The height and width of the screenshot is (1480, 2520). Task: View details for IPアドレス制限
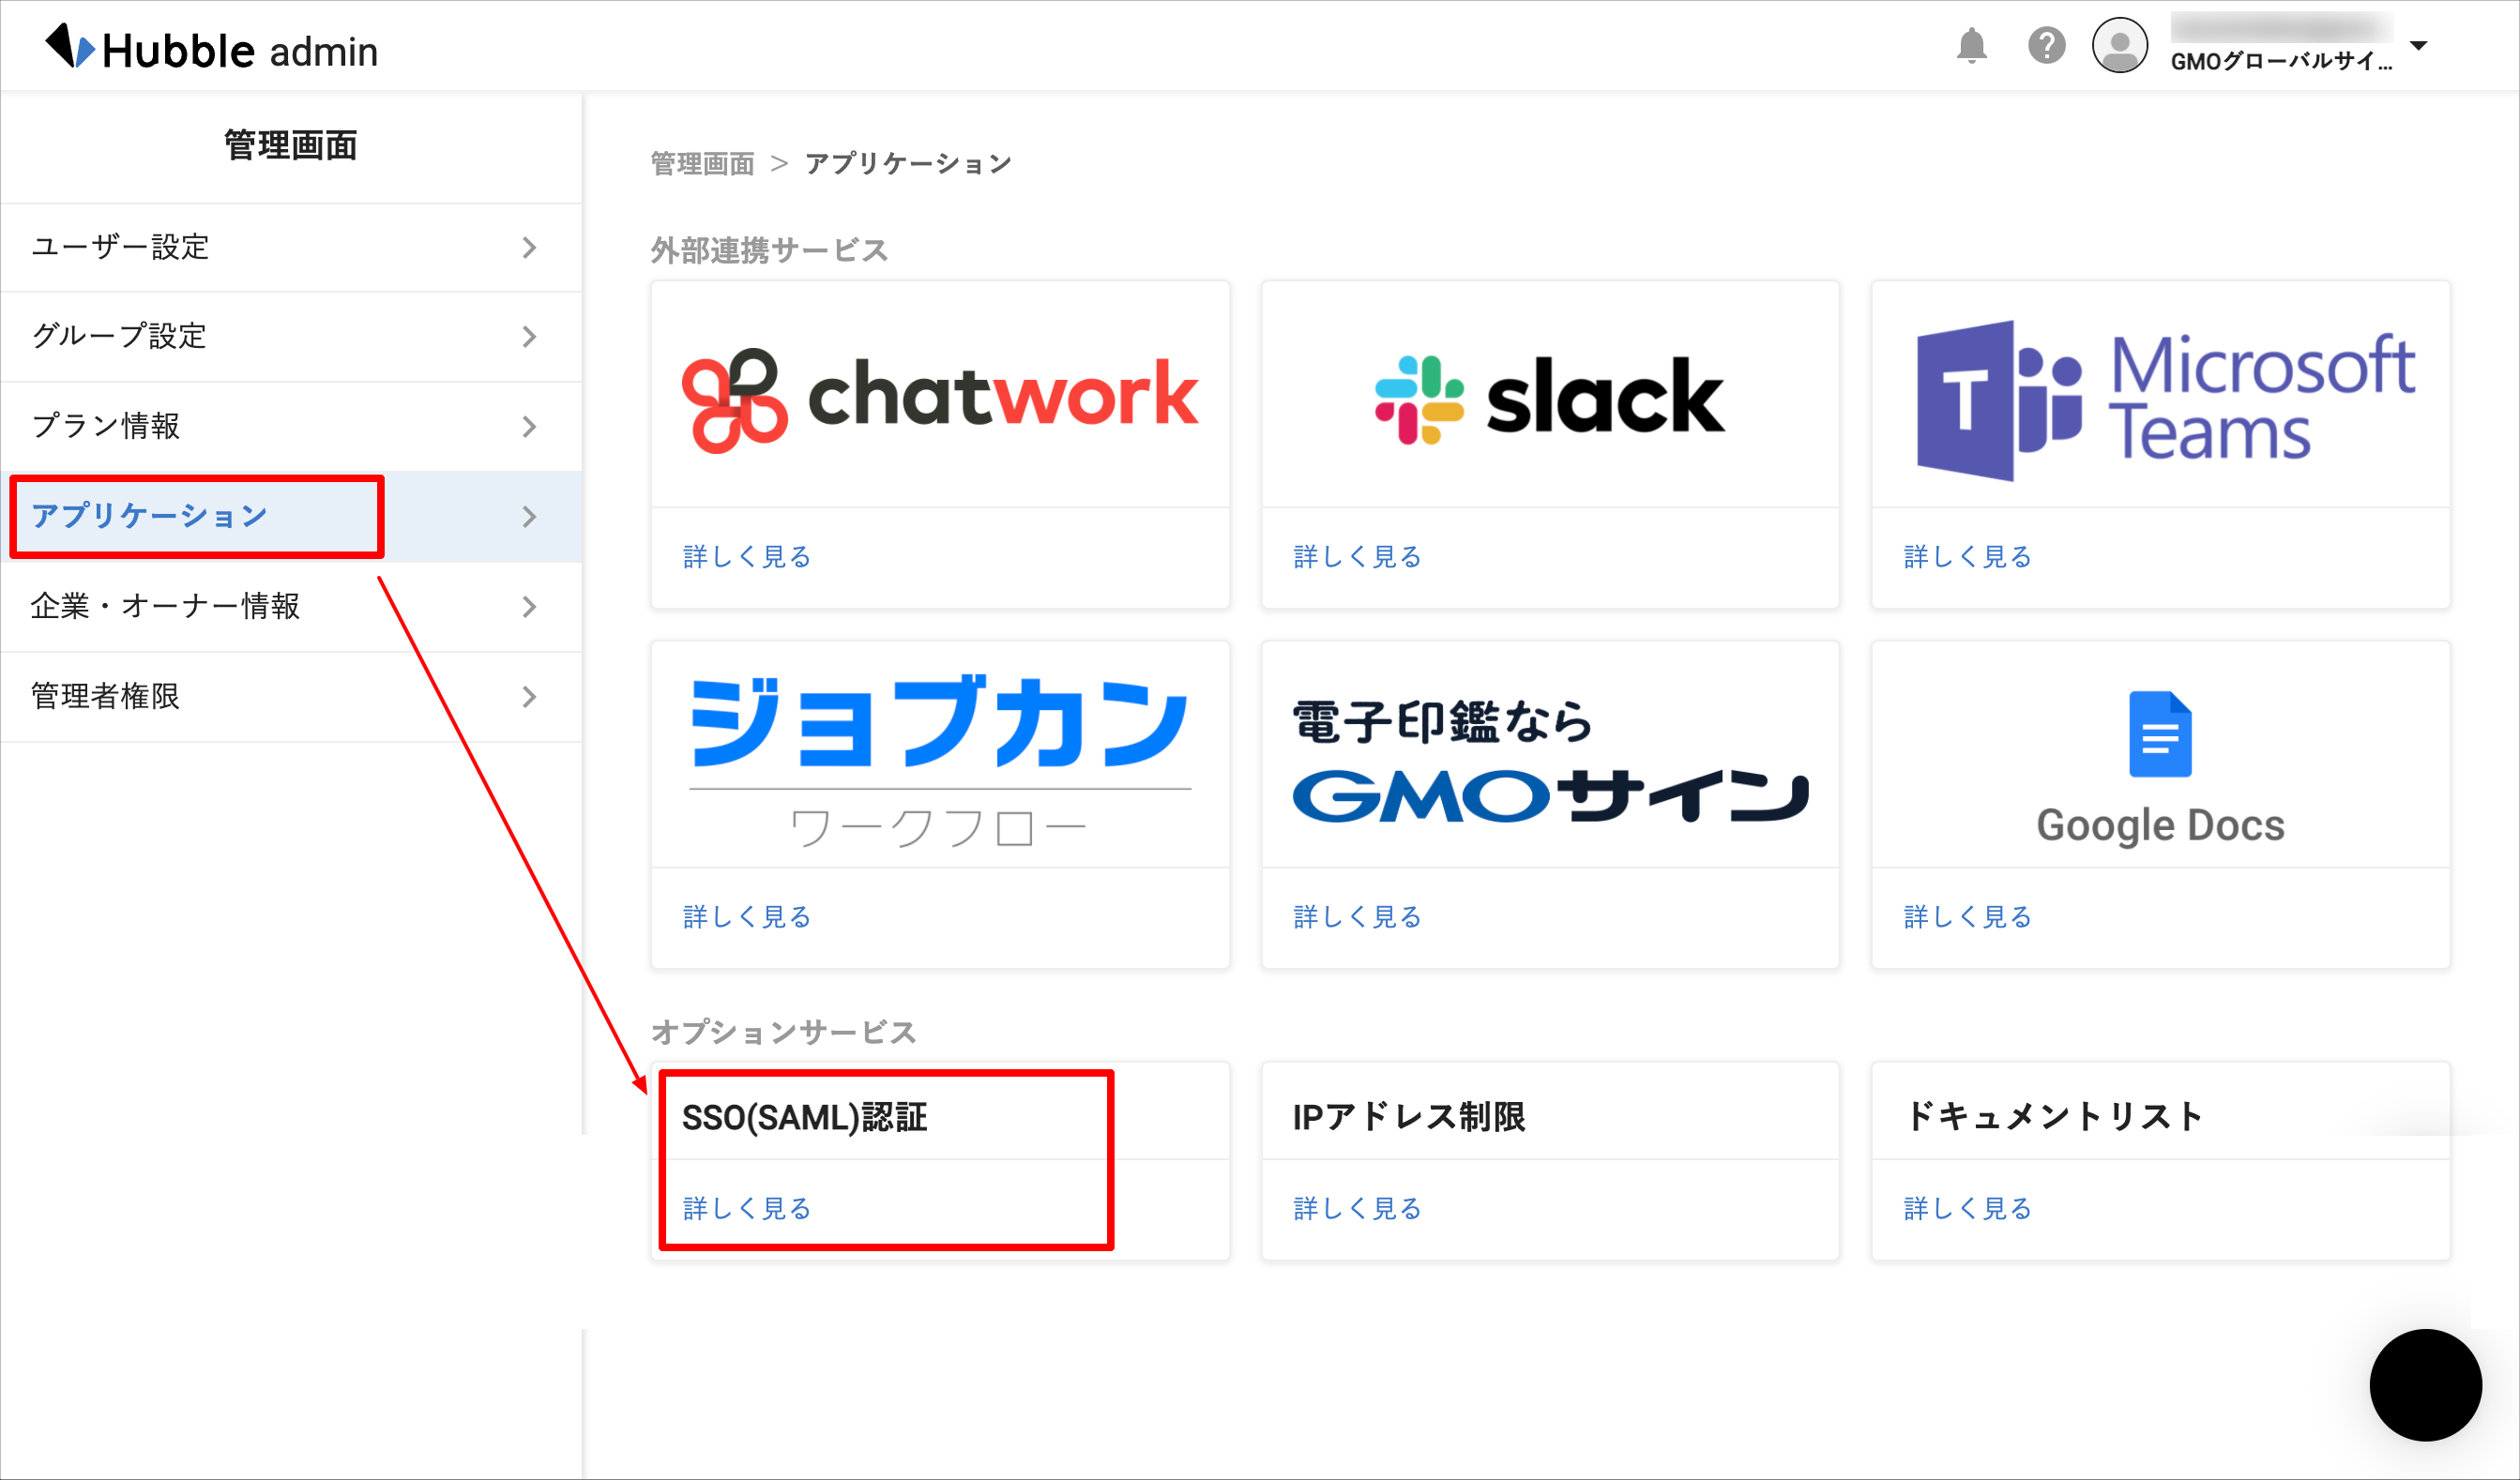pyautogui.click(x=1357, y=1208)
